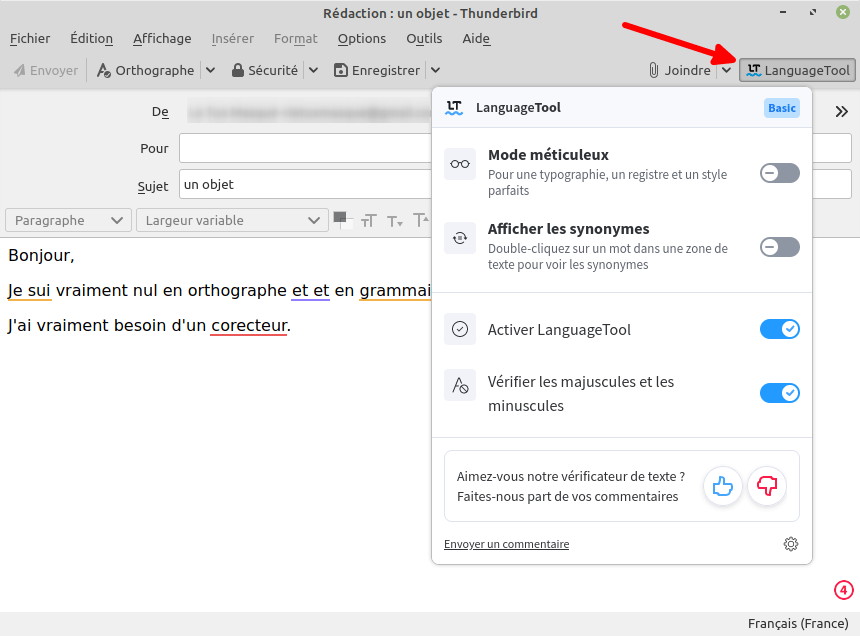Open the Outils menu
Screen dimensions: 860x636
pos(424,38)
